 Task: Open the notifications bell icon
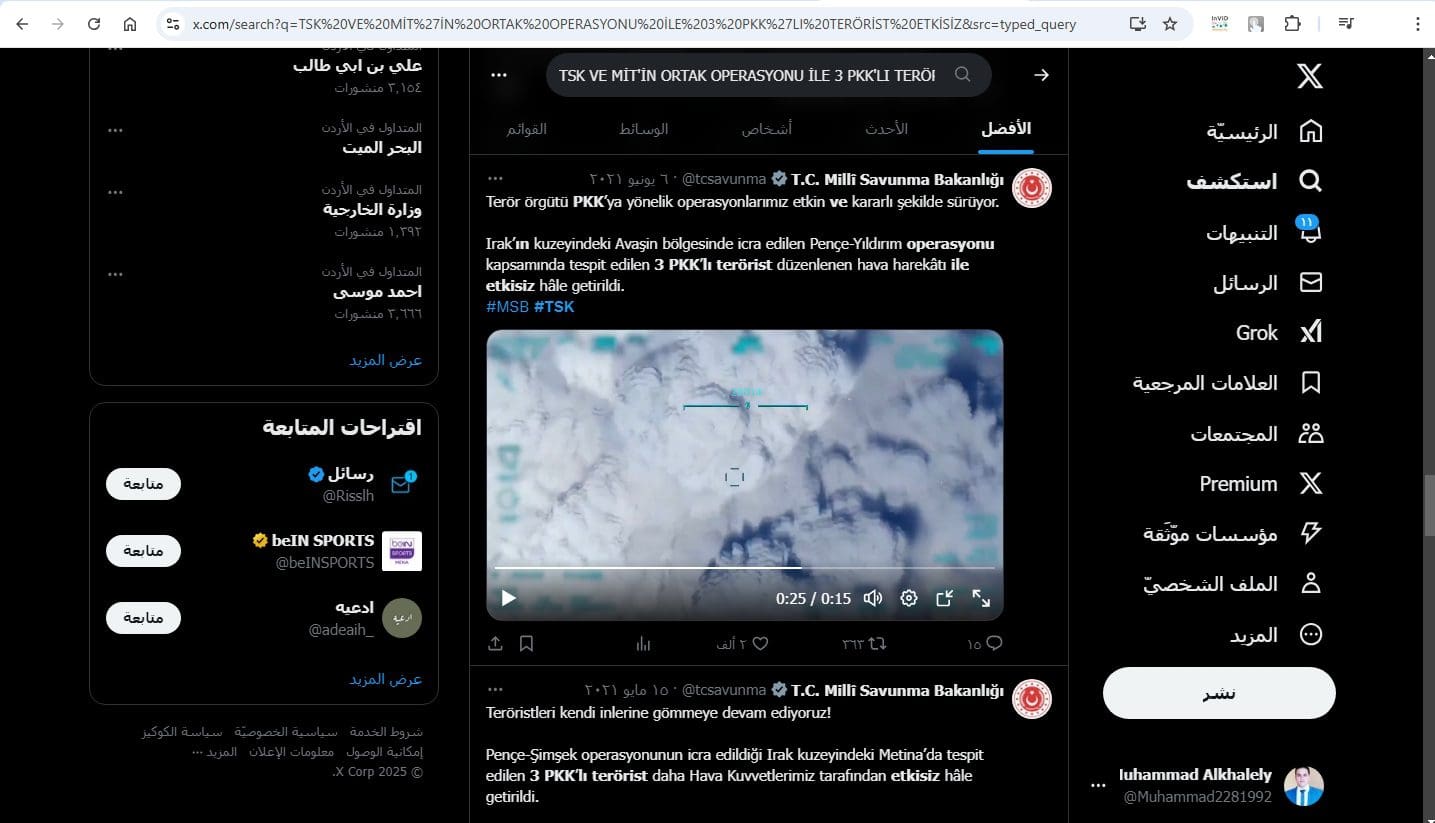(x=1310, y=232)
